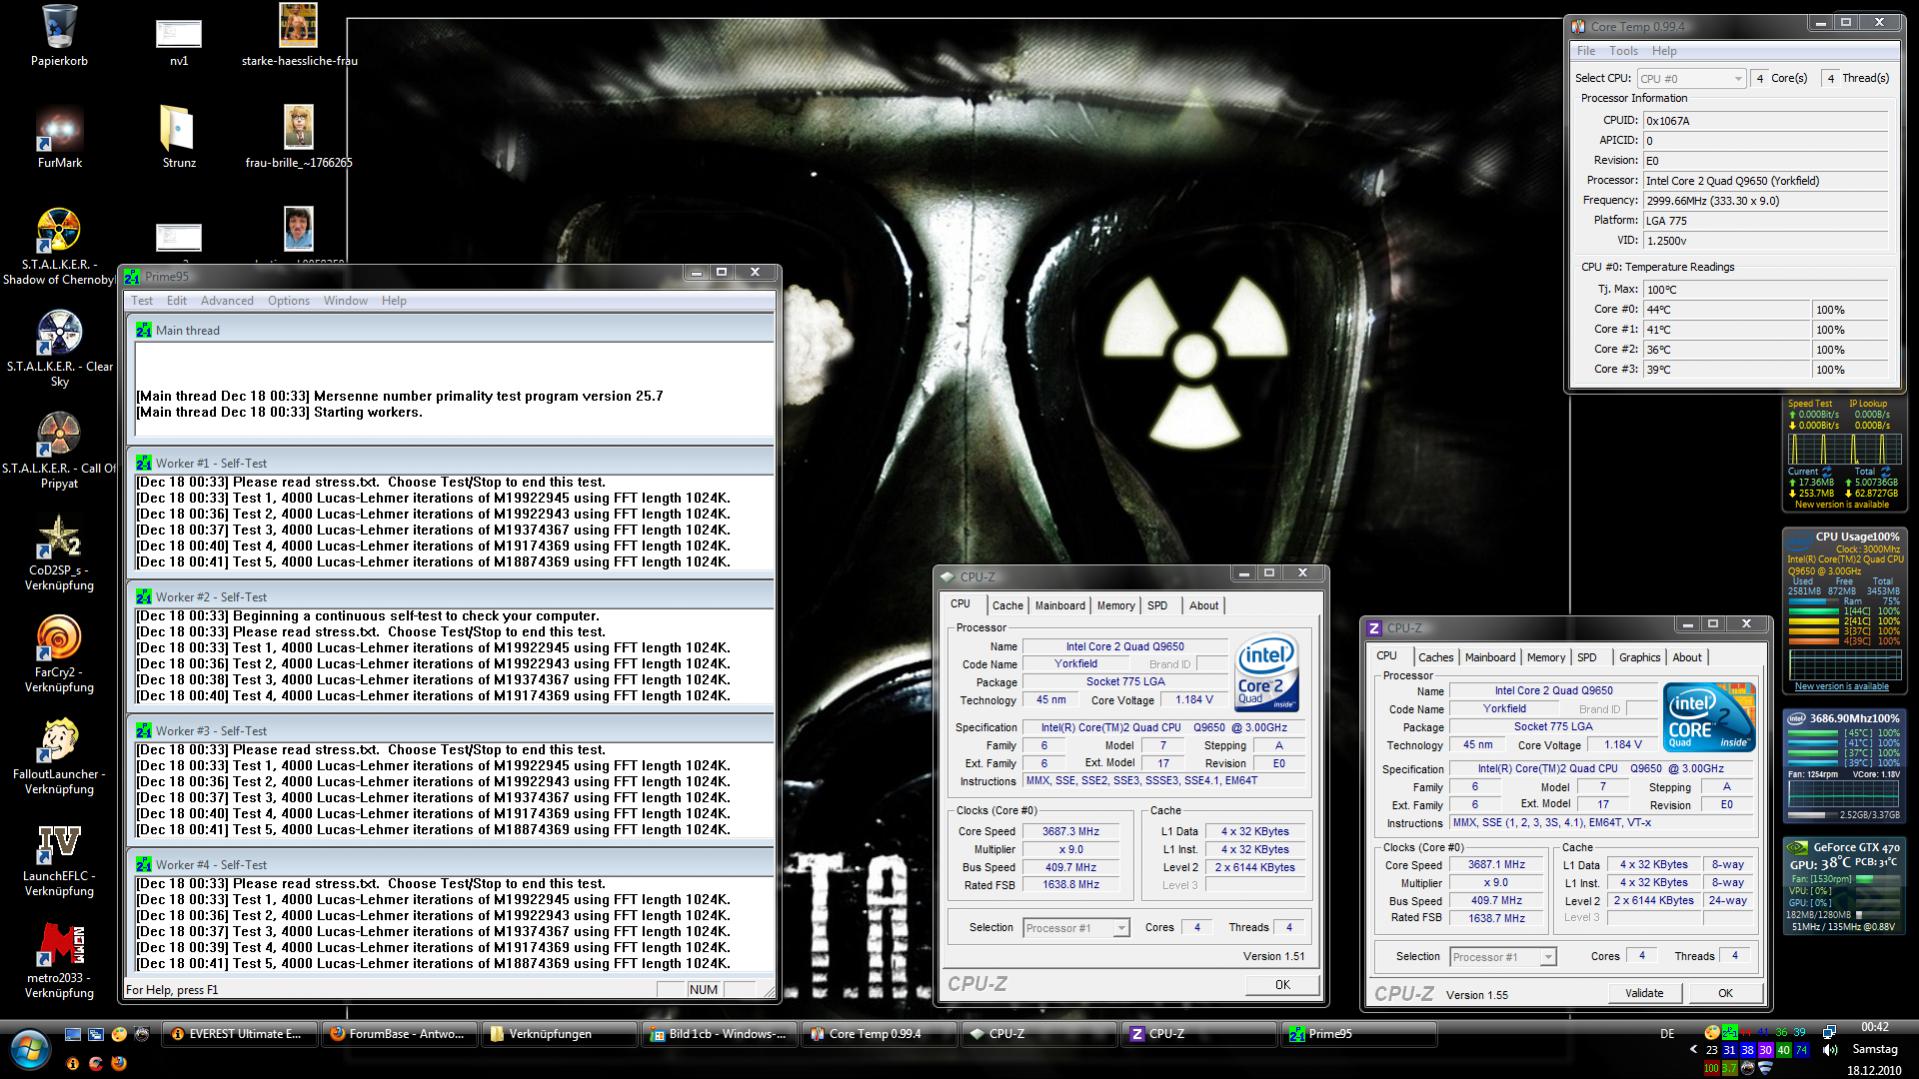The height and width of the screenshot is (1079, 1919).
Task: Switch to Verknüpfungen folder taskbar button
Action: coord(560,1034)
